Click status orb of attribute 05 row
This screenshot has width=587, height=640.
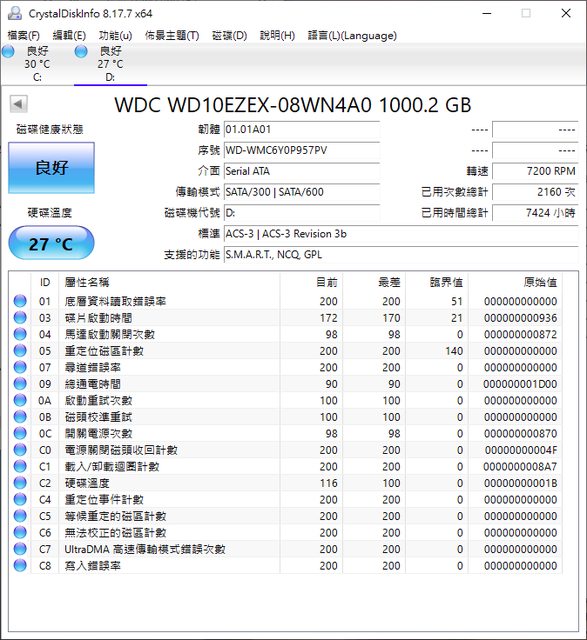(20, 351)
